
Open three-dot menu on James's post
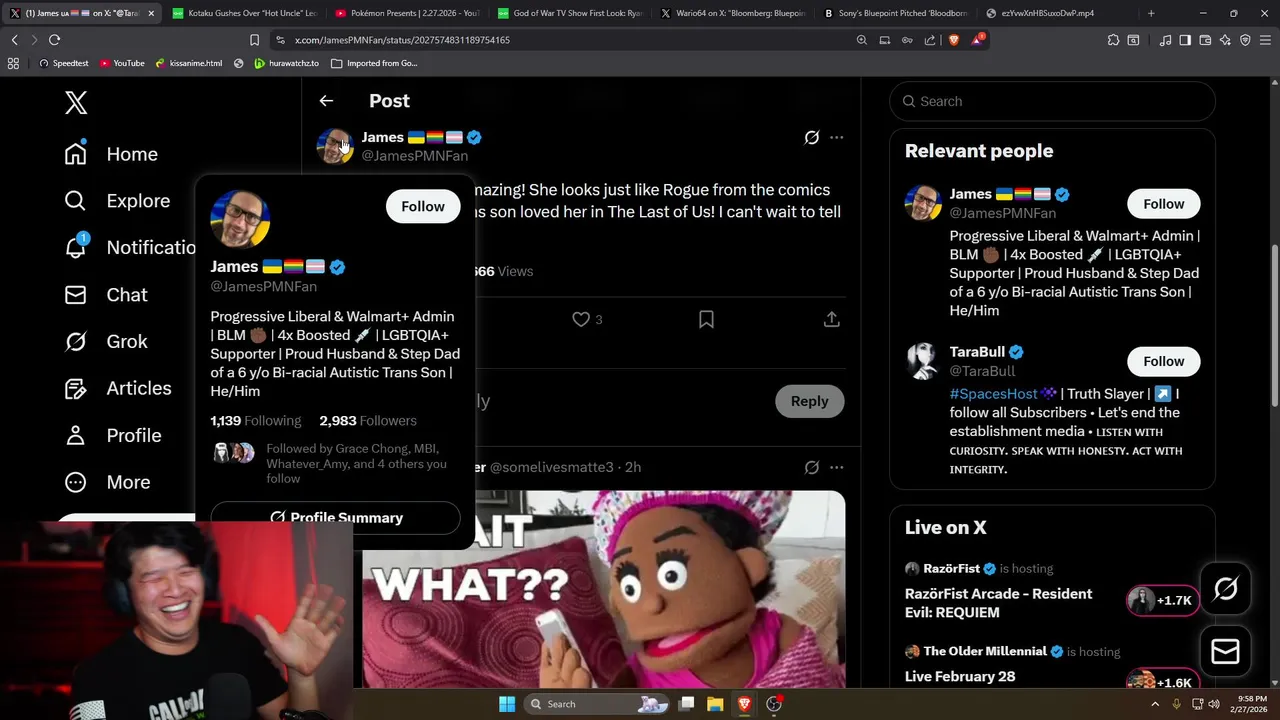(x=837, y=137)
